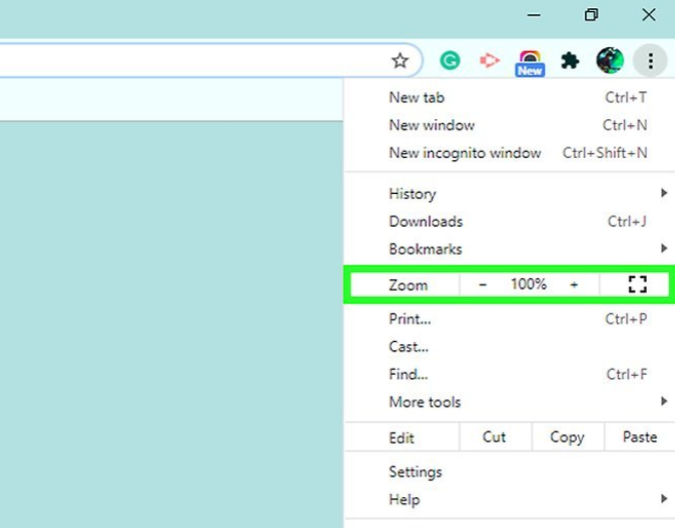This screenshot has height=528, width=675.
Task: Enter full screen mode from Zoom row
Action: pyautogui.click(x=637, y=285)
